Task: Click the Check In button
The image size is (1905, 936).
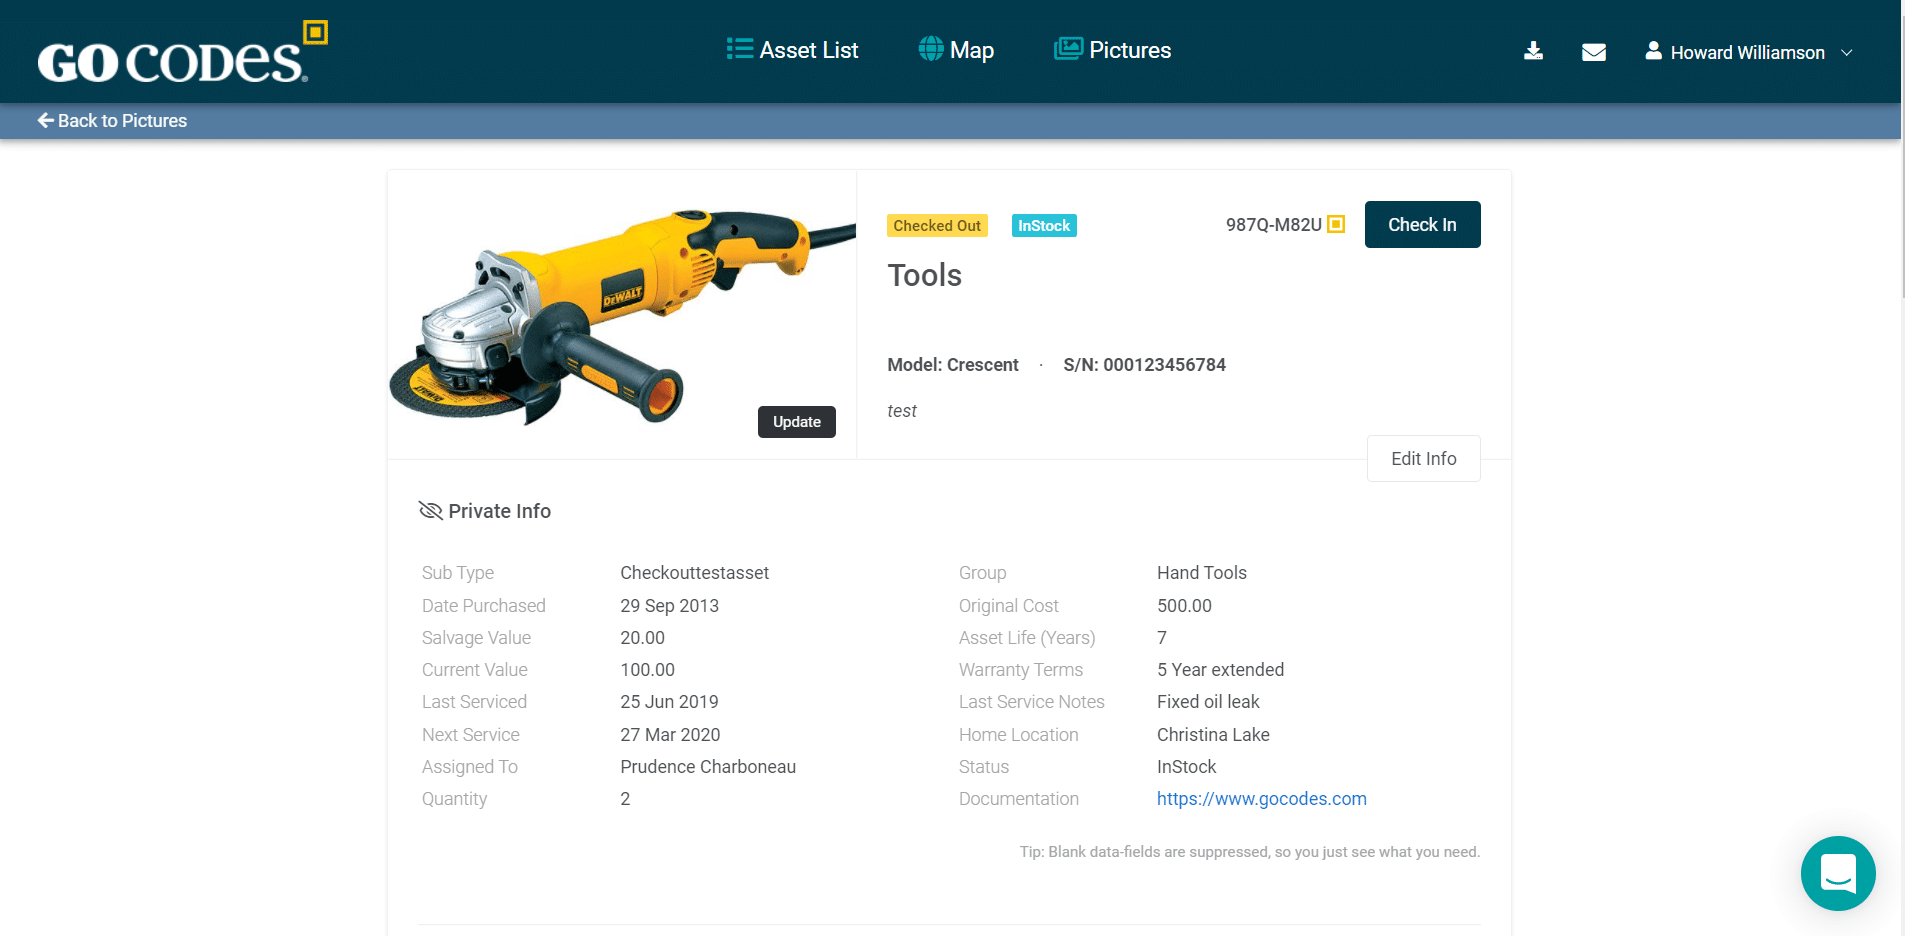Action: coord(1422,225)
